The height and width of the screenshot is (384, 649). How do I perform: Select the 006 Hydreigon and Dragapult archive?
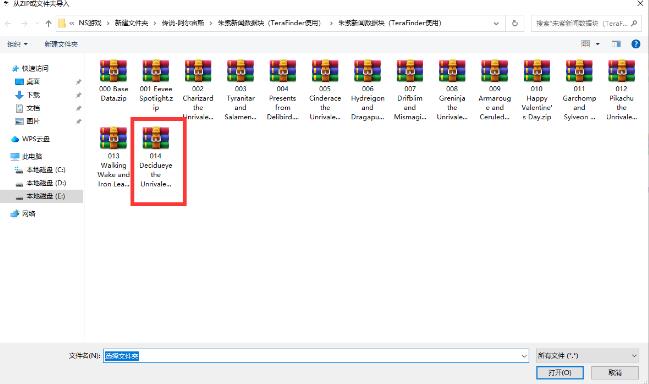click(368, 89)
